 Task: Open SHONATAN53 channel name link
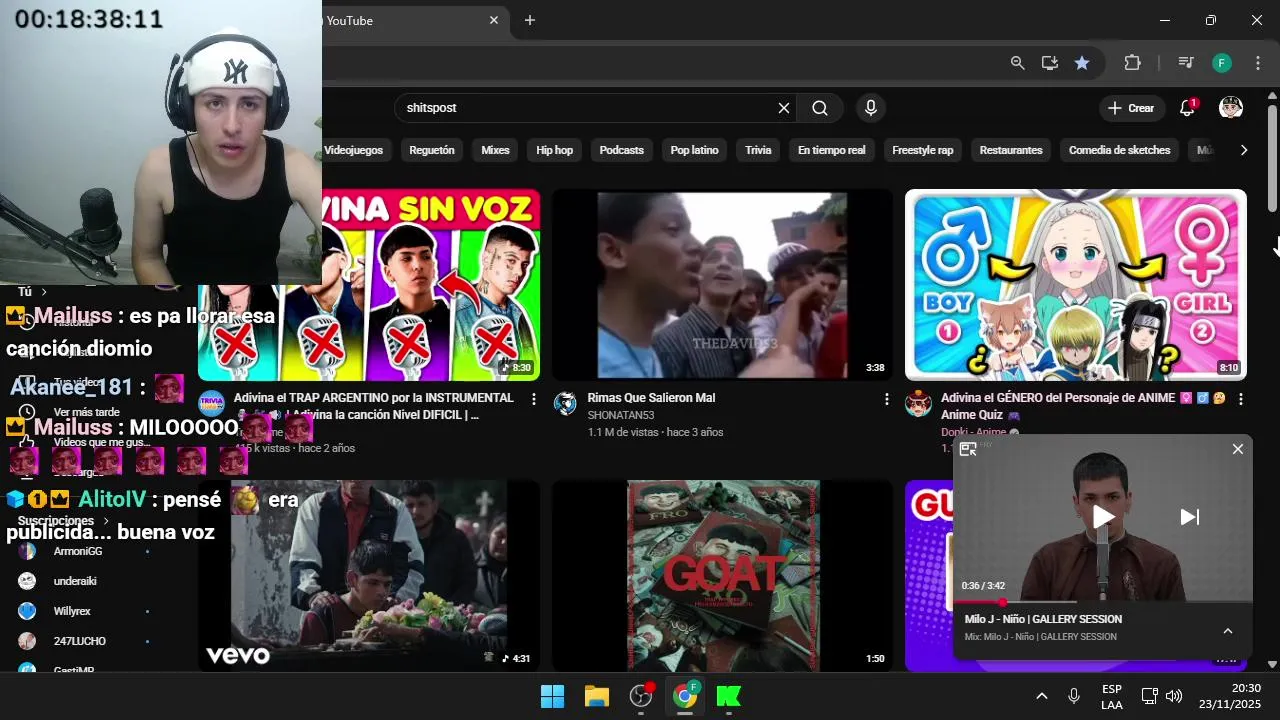(621, 415)
